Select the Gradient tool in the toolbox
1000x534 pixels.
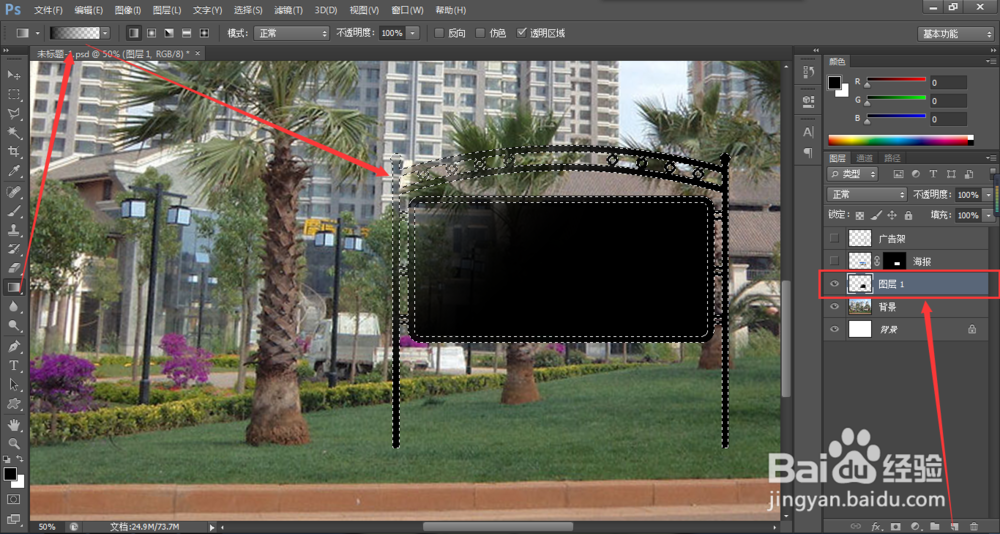(13, 288)
